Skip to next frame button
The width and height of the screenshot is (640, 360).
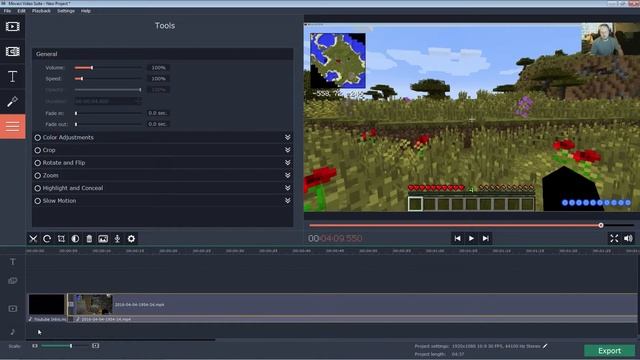(x=485, y=238)
